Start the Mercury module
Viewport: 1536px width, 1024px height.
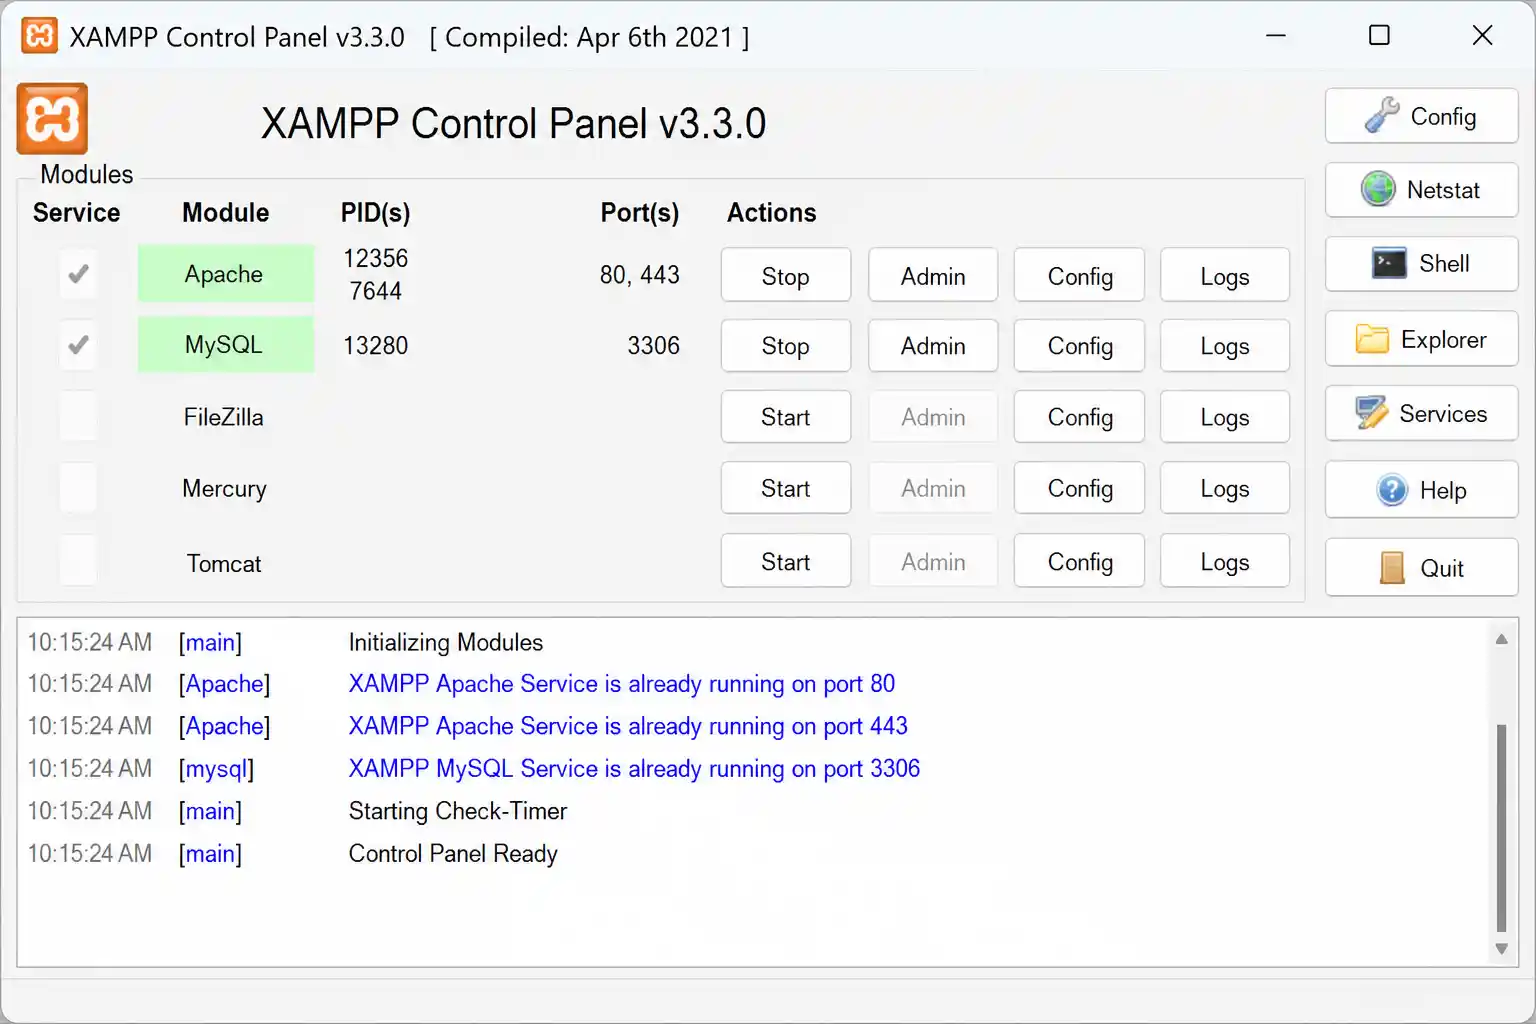click(x=785, y=488)
